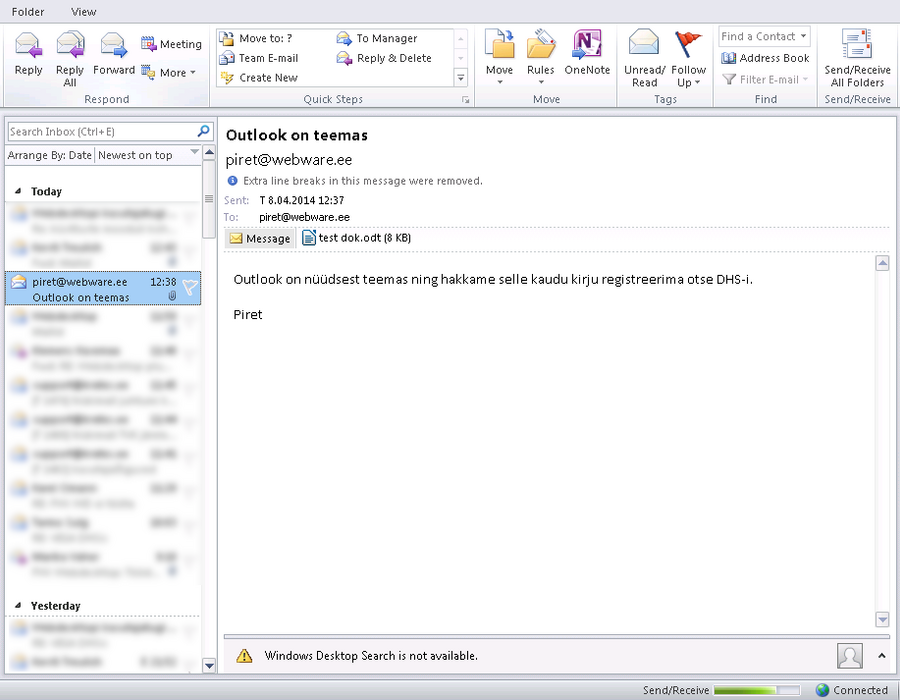Open the Move dropdown

coord(499,57)
